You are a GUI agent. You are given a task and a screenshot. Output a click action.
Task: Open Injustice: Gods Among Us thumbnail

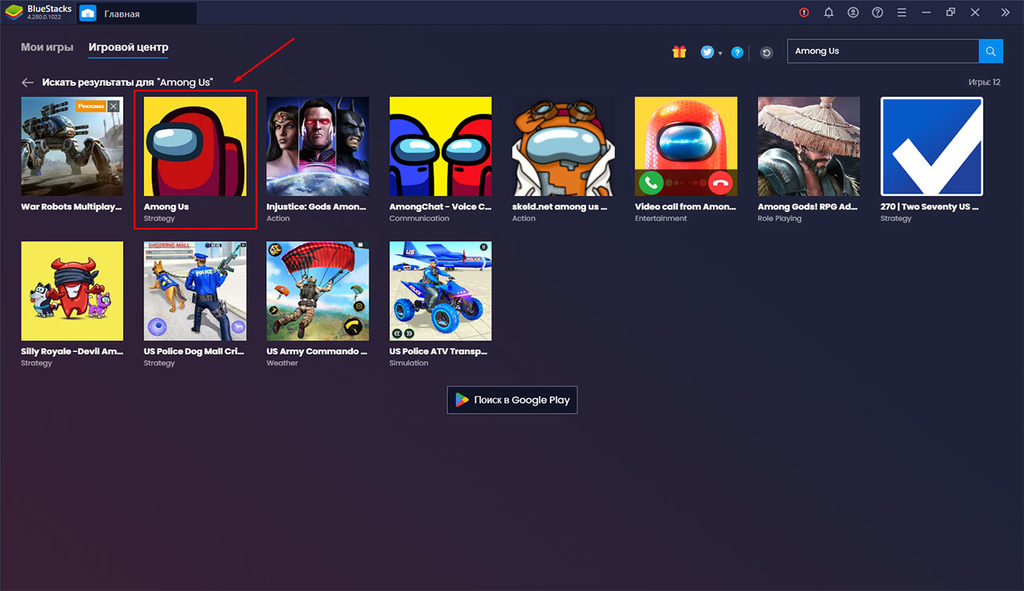click(317, 146)
